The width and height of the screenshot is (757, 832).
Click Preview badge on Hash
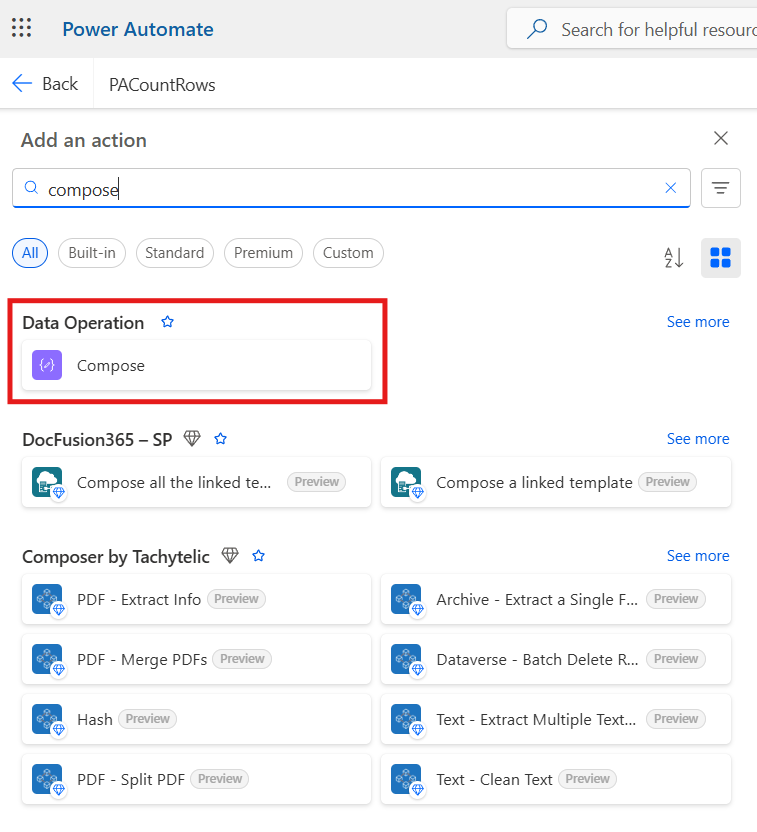[147, 719]
